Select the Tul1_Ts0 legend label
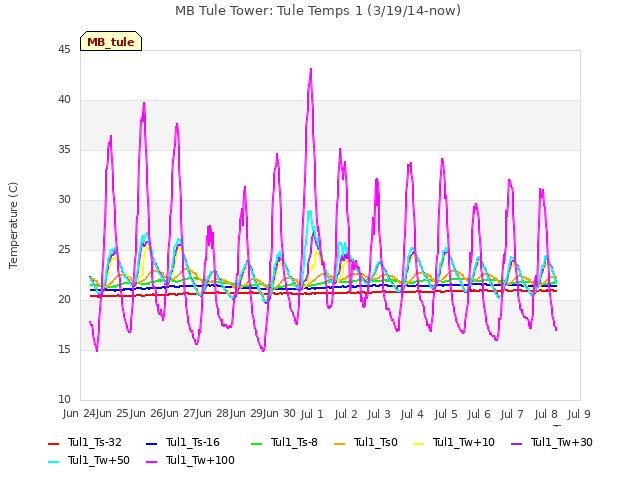 376,442
